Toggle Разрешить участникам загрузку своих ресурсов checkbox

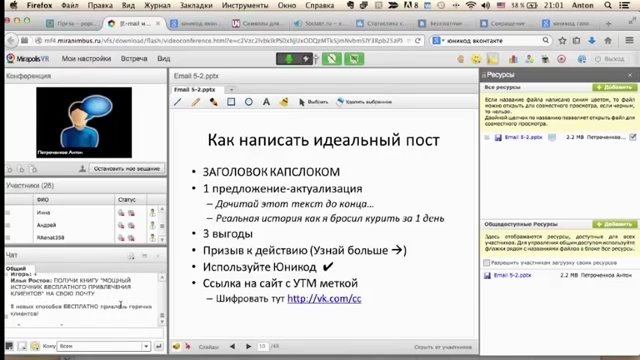(x=487, y=263)
